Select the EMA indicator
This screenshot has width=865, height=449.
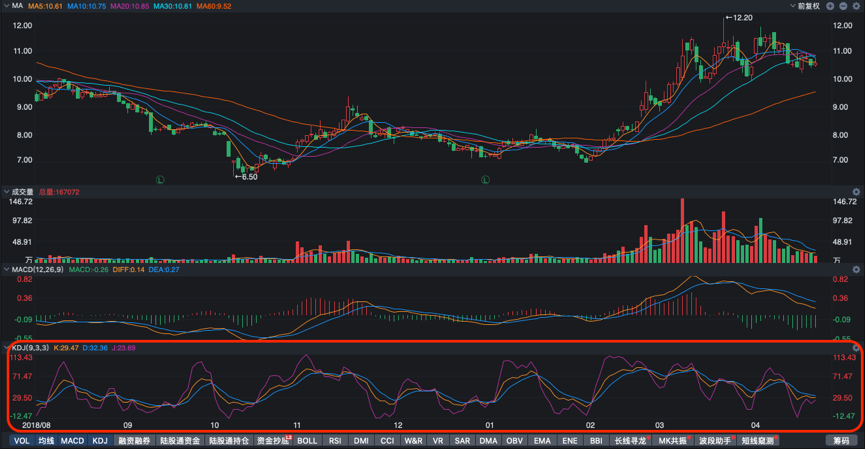click(542, 441)
